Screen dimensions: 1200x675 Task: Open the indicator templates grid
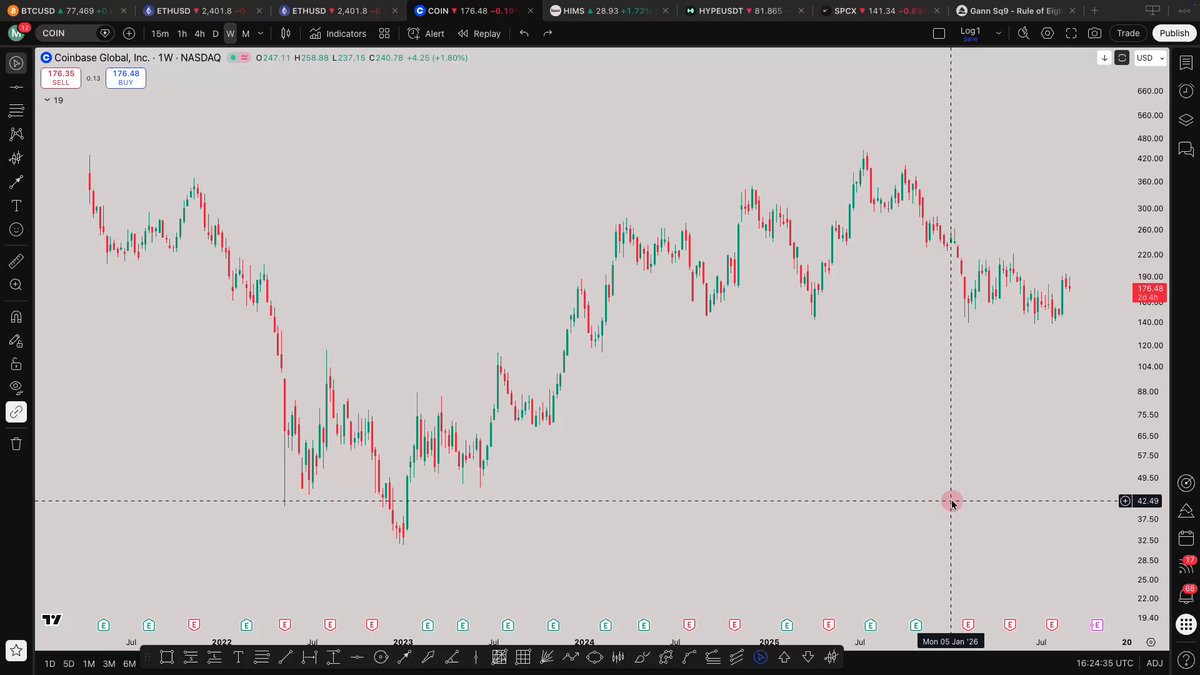tap(384, 33)
